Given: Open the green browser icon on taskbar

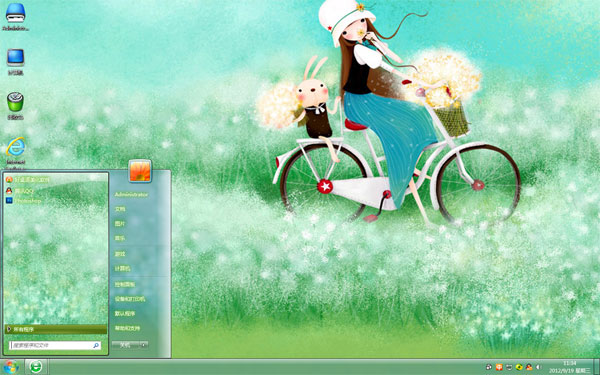Looking at the screenshot, I should (x=36, y=367).
